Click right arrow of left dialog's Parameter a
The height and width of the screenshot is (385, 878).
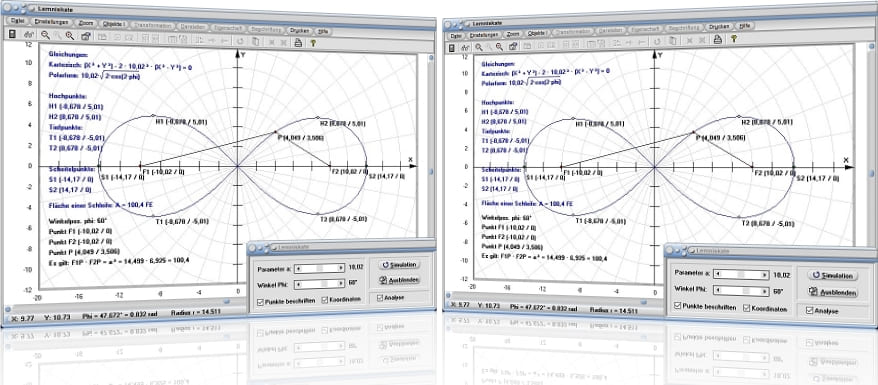(340, 269)
